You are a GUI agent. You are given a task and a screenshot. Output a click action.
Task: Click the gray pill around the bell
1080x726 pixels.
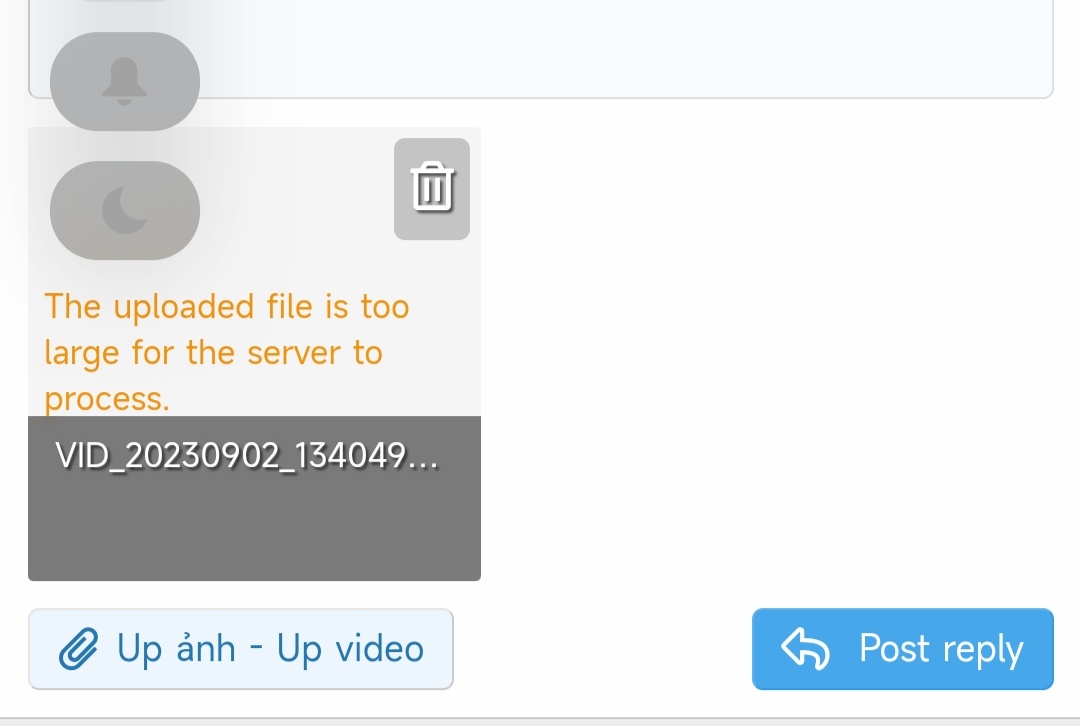[x=125, y=81]
